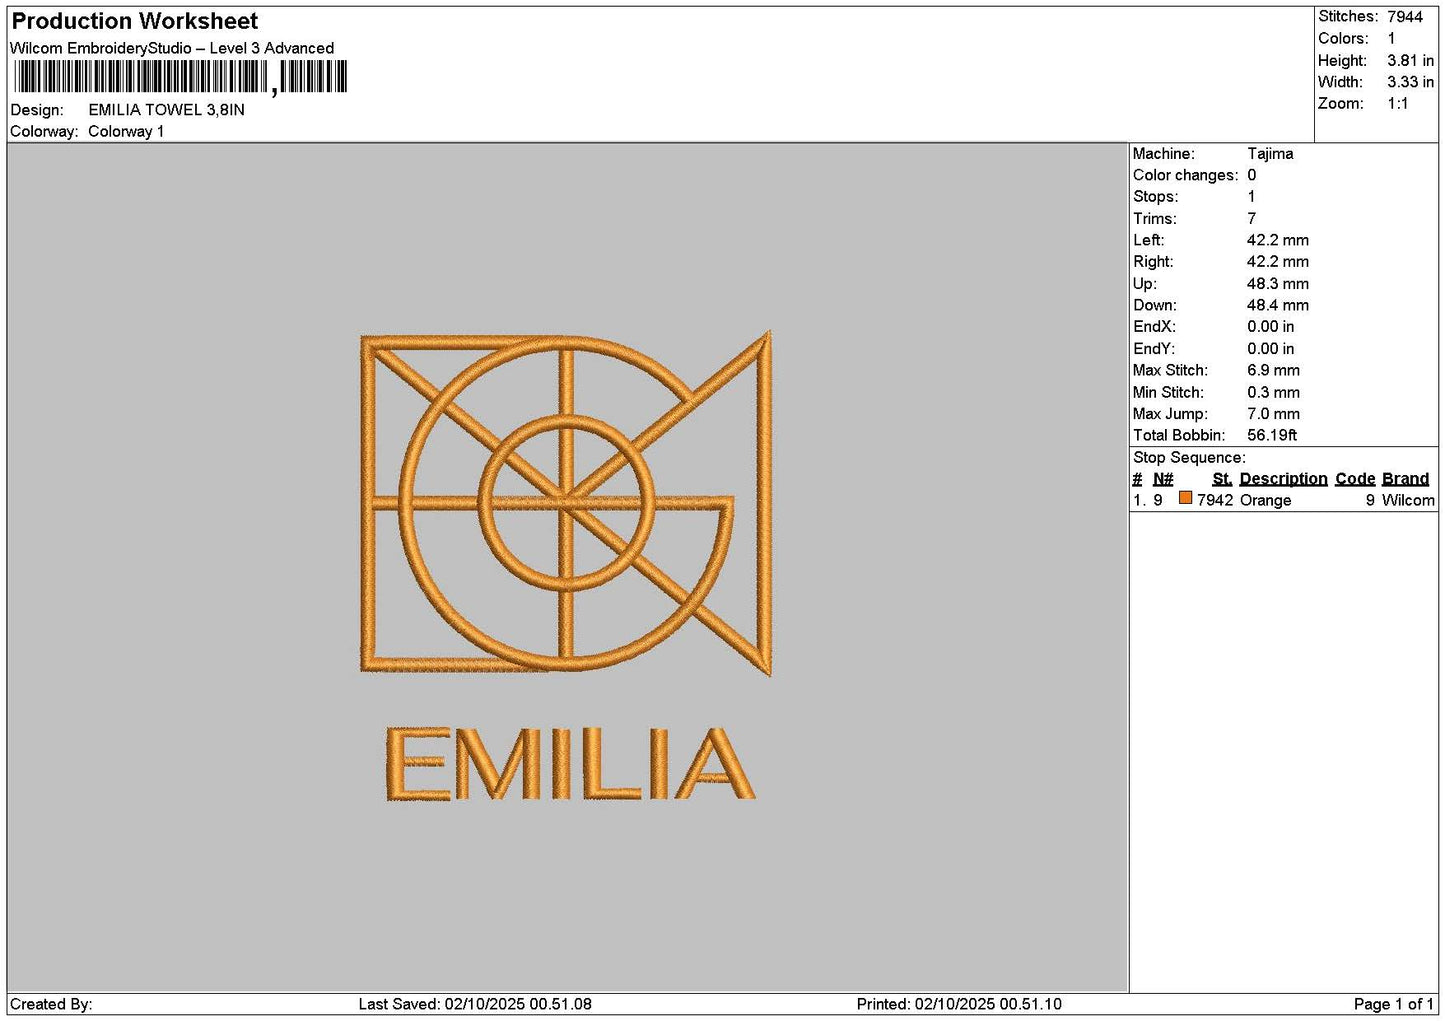1445x1021 pixels.
Task: Click the EndX value '0.00 in'
Action: click(x=1270, y=327)
